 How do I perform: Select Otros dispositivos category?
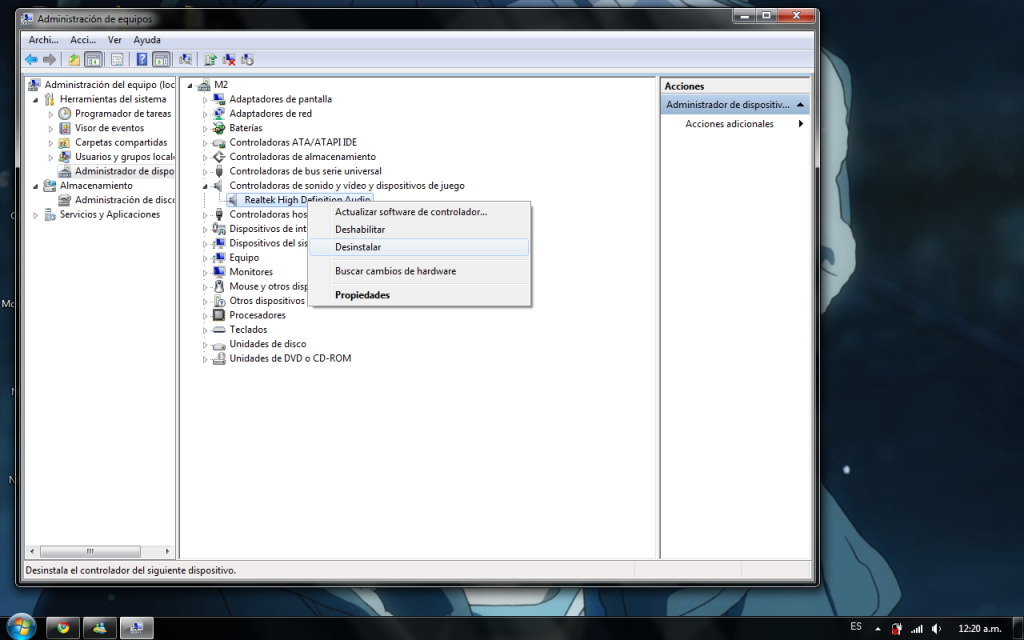[x=267, y=301]
